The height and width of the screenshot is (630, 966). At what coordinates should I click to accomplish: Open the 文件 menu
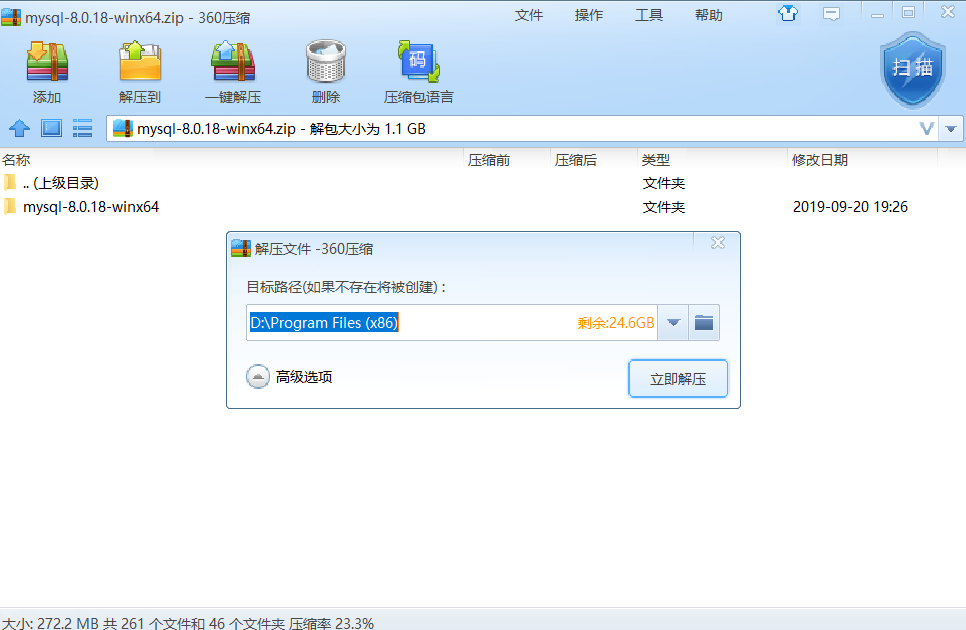529,15
